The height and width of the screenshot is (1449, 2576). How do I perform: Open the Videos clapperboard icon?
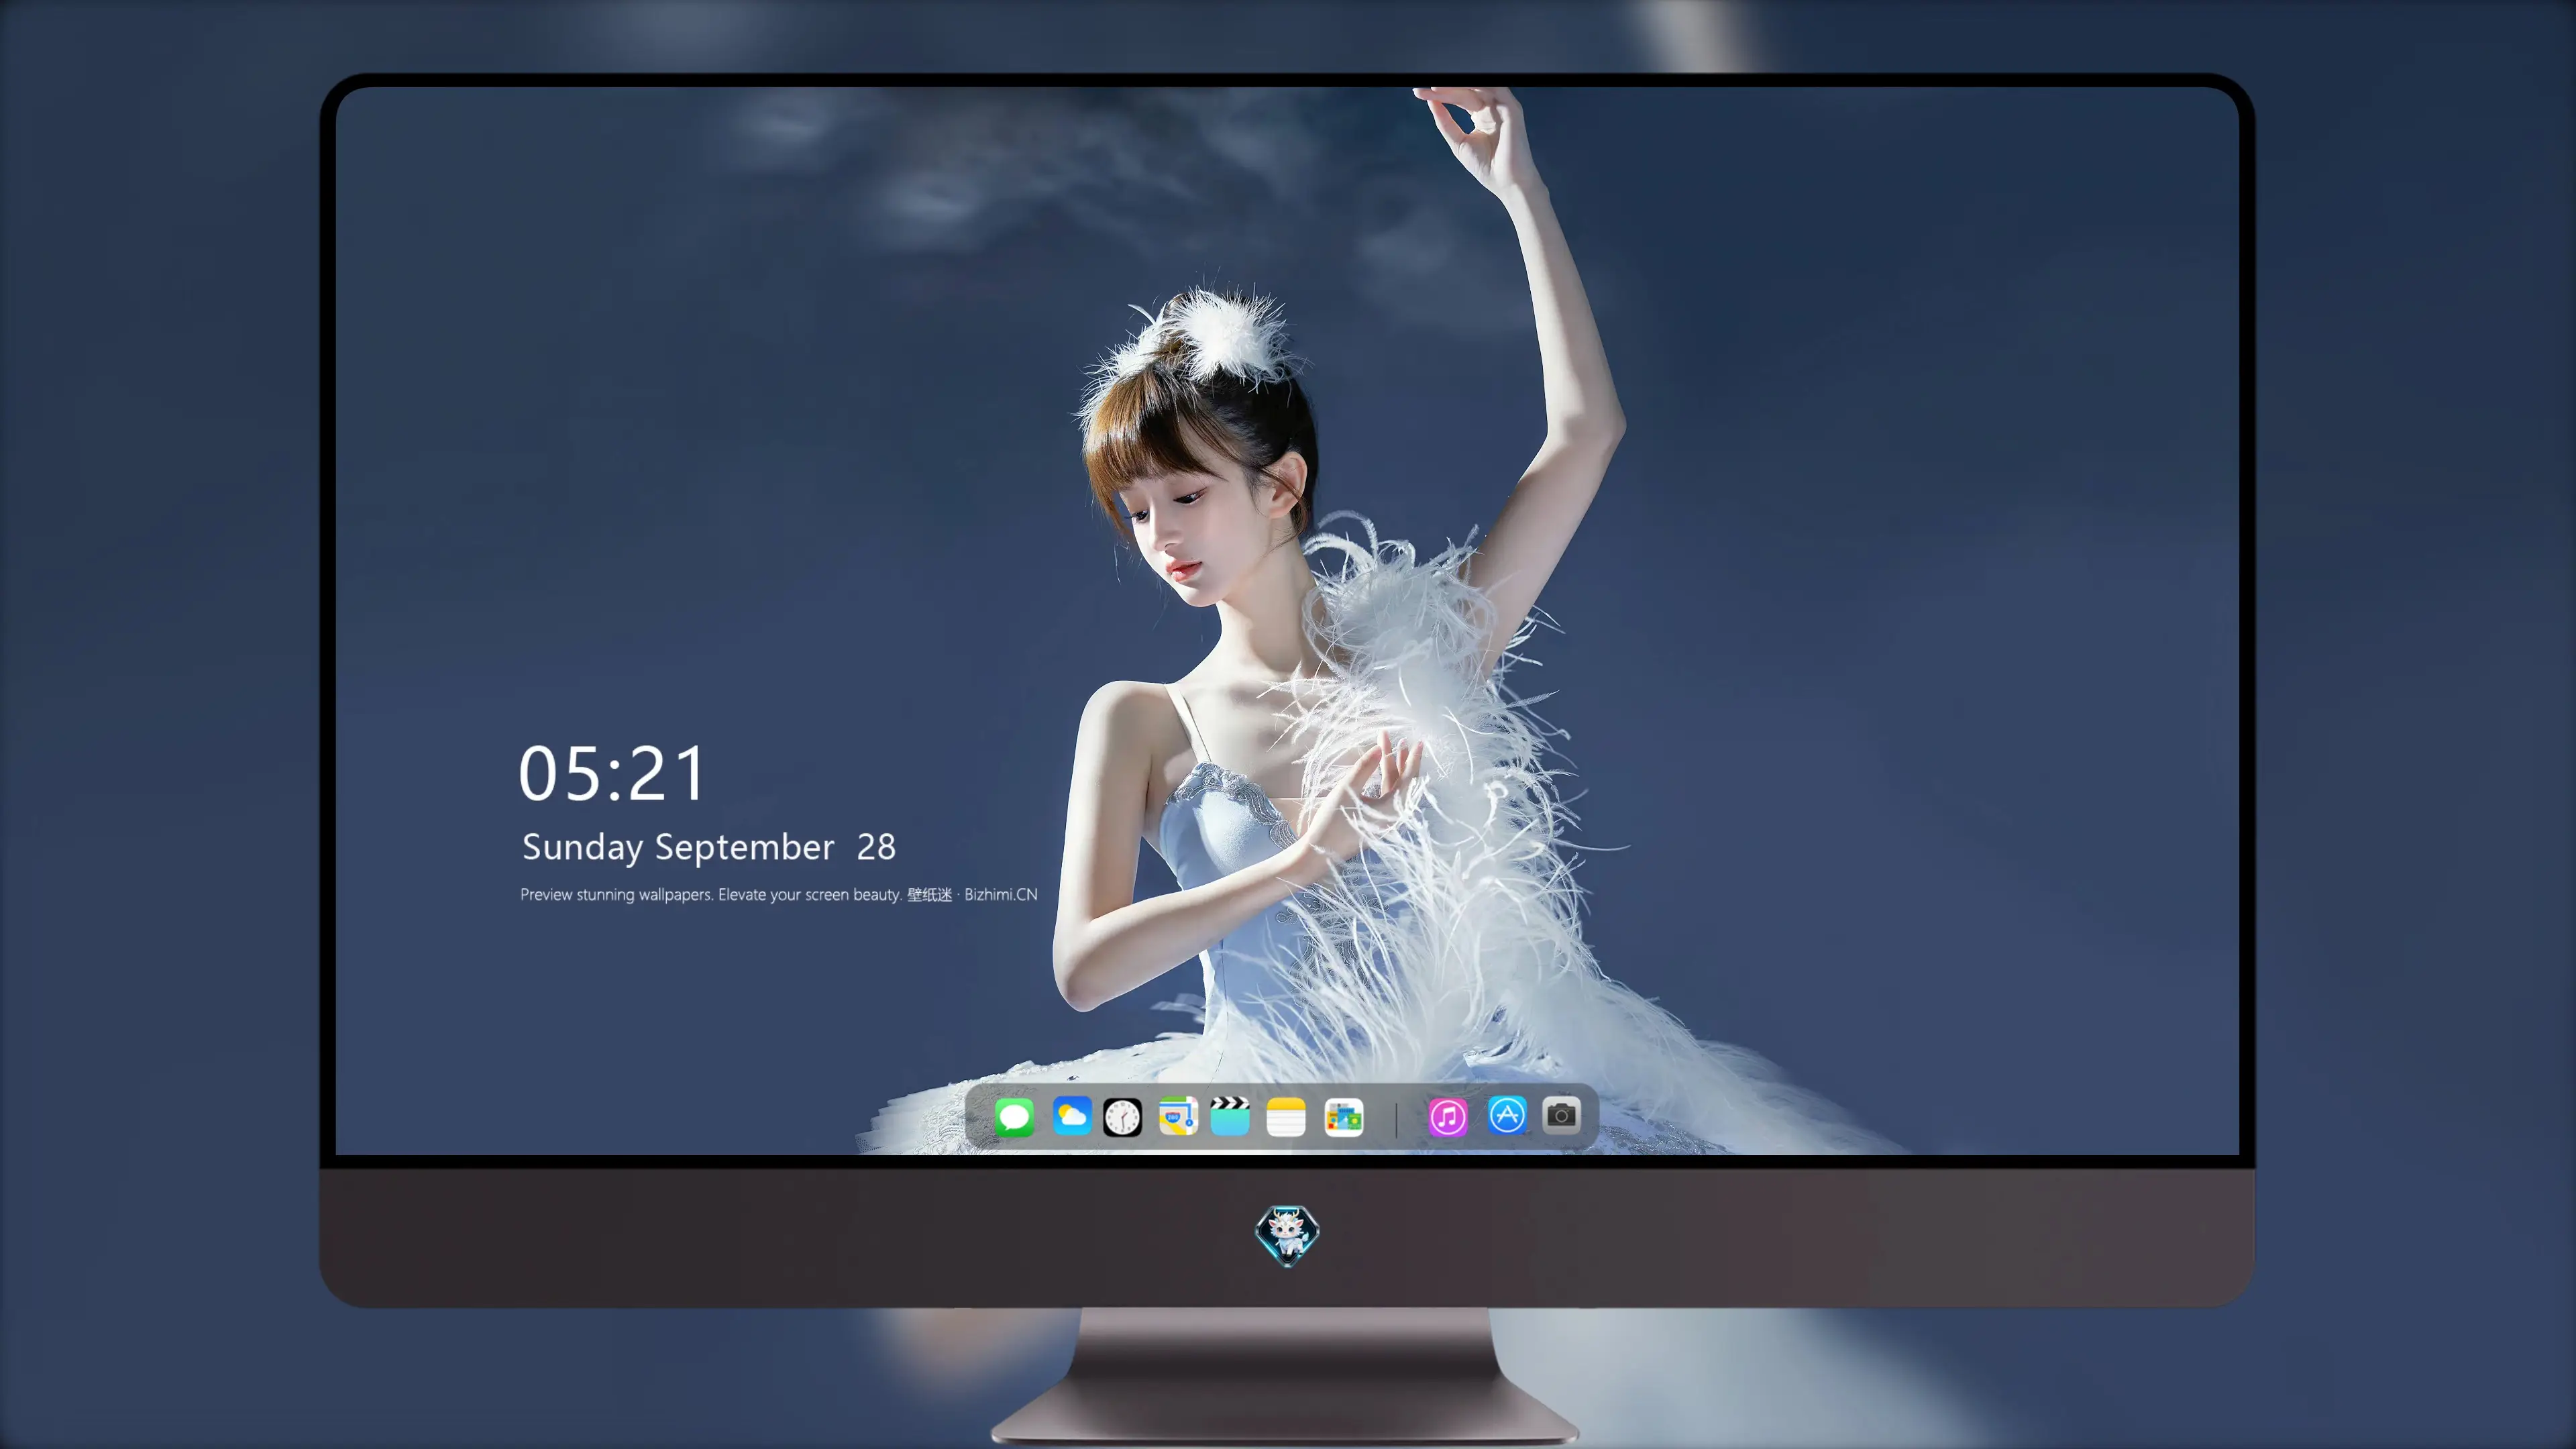tap(1230, 1116)
